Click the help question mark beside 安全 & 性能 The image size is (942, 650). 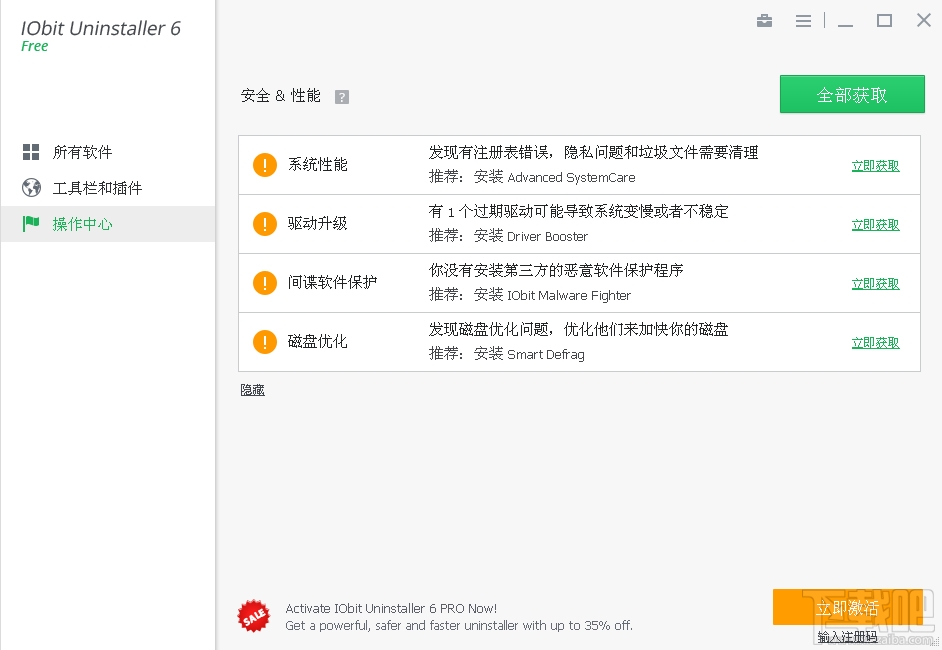pyautogui.click(x=341, y=96)
